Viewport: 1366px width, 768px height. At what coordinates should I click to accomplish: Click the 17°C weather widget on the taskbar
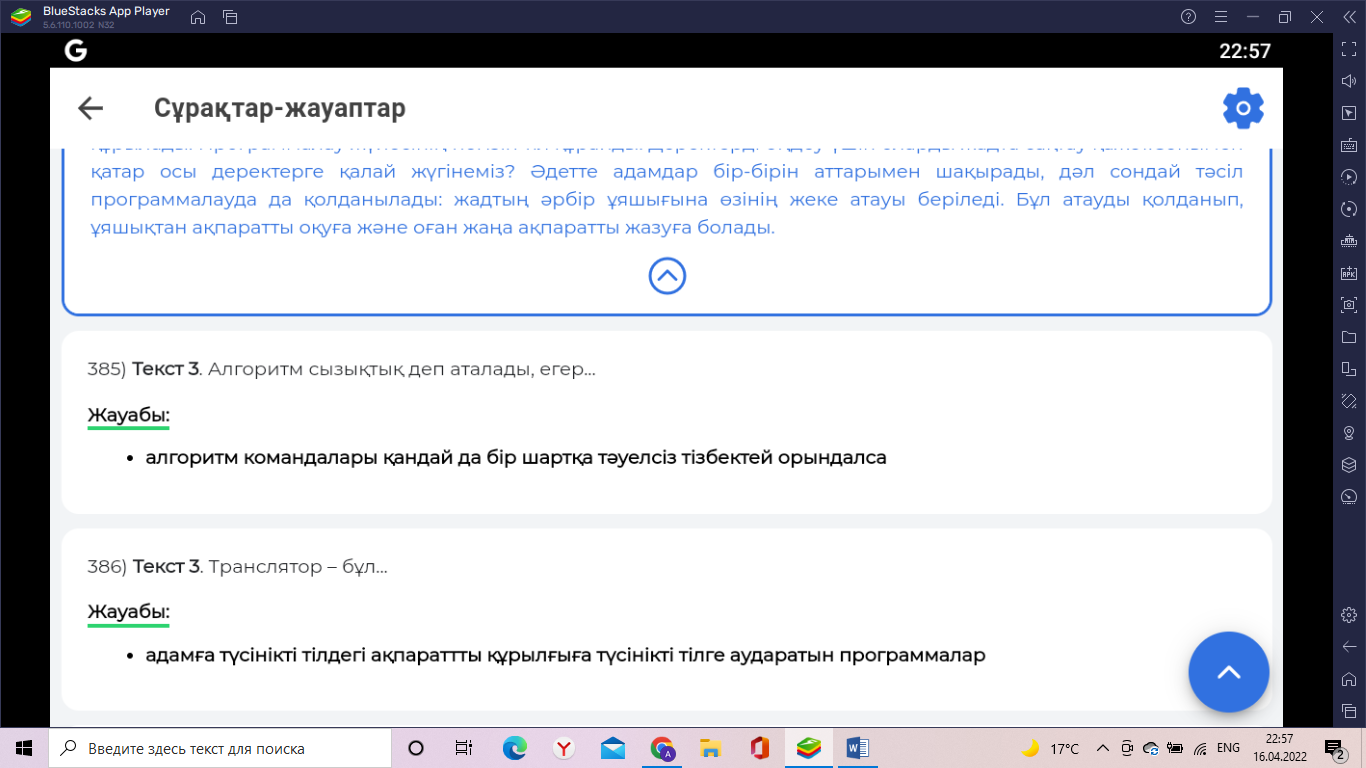click(1050, 748)
